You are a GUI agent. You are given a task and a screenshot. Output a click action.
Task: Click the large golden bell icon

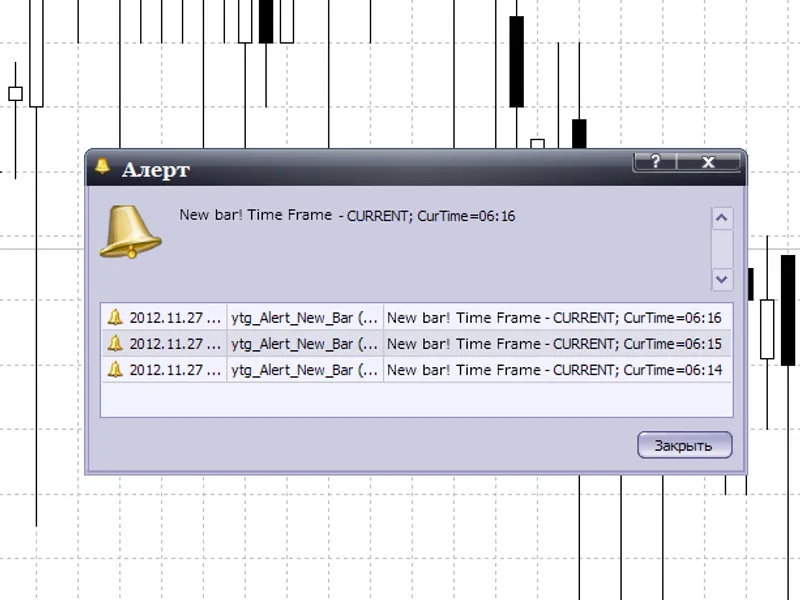pos(131,231)
